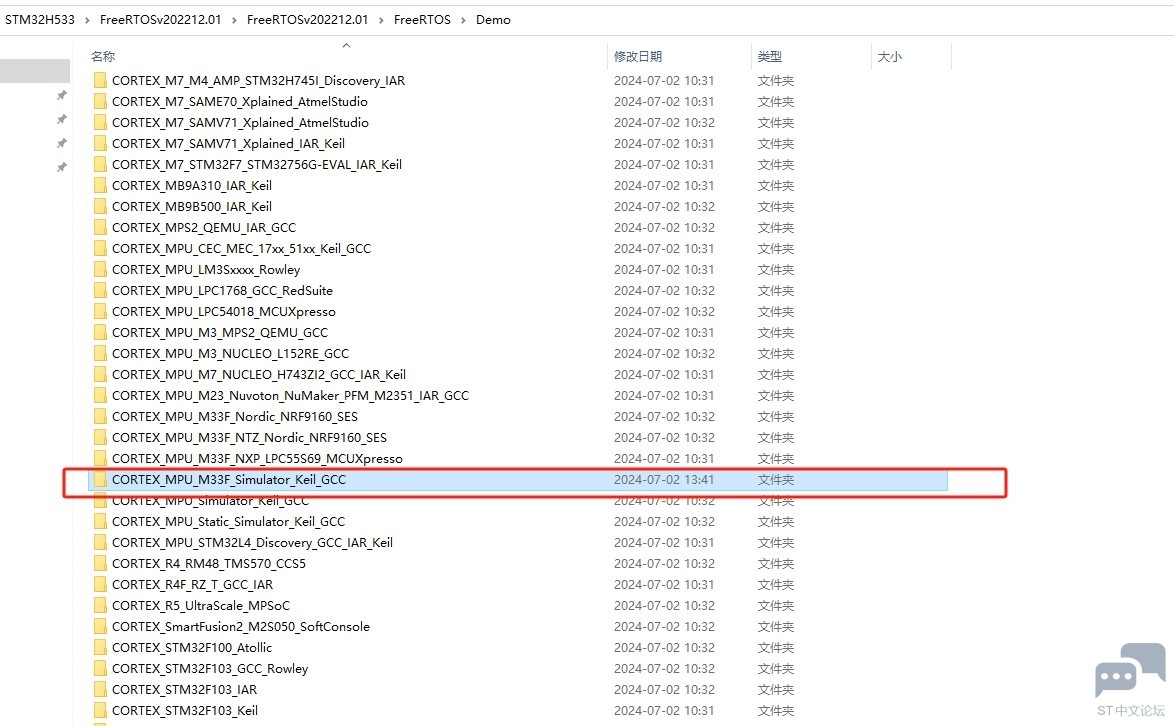The image size is (1174, 726).
Task: Select folder icon of CORTEX_MPS2_QEMU_IAR_GCC
Action: point(100,228)
